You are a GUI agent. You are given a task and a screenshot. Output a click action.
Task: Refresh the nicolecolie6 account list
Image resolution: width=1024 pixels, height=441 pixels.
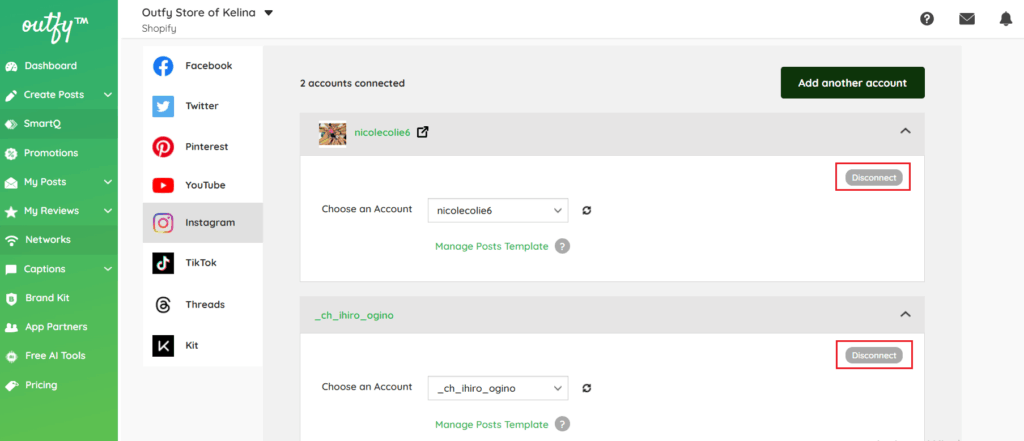(587, 210)
